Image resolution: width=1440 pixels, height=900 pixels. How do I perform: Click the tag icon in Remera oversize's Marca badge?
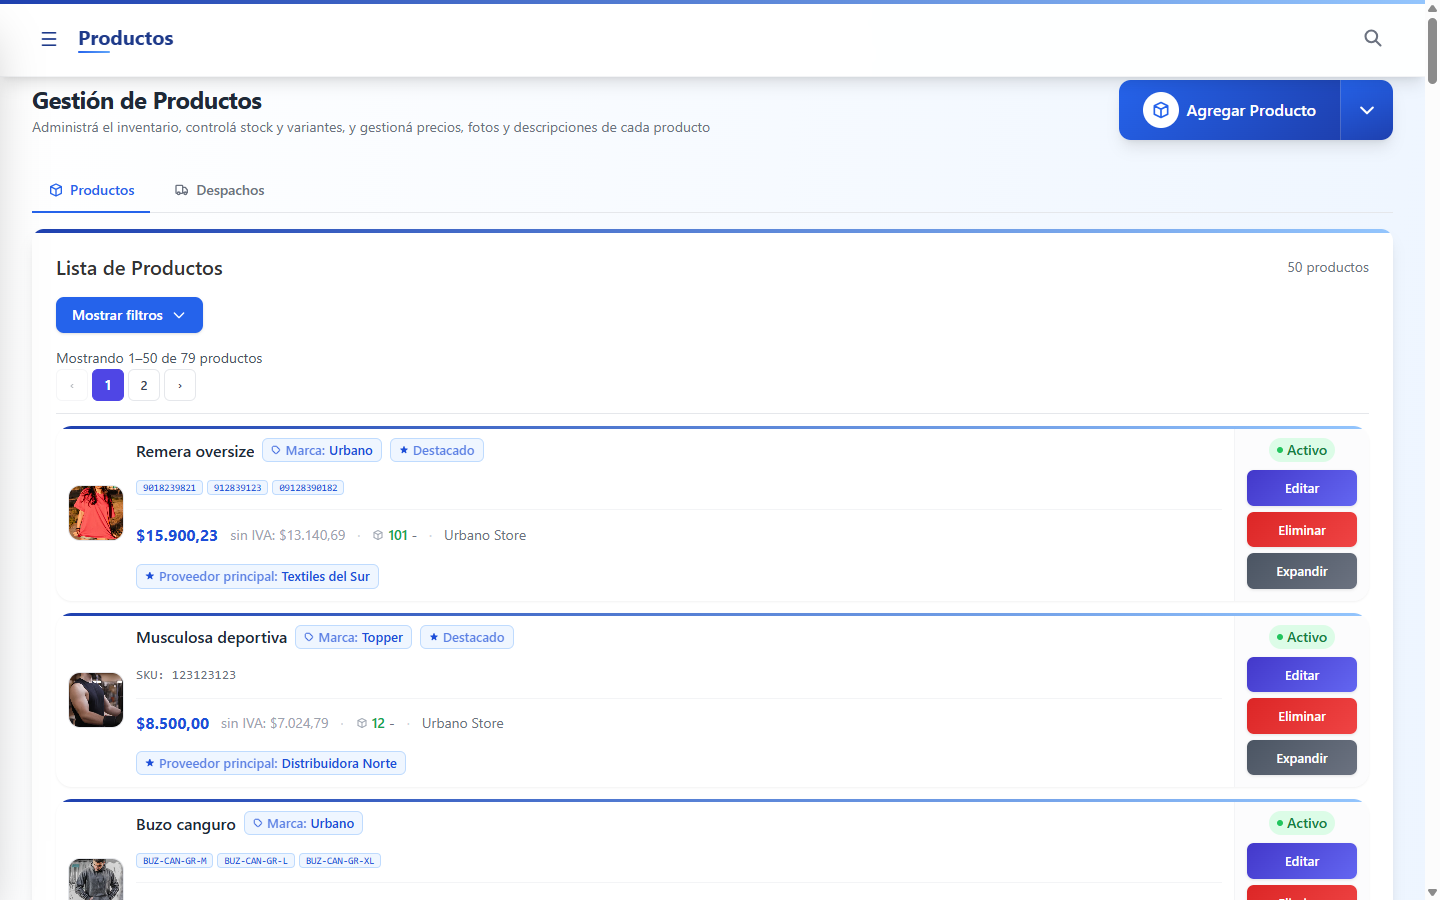click(276, 450)
